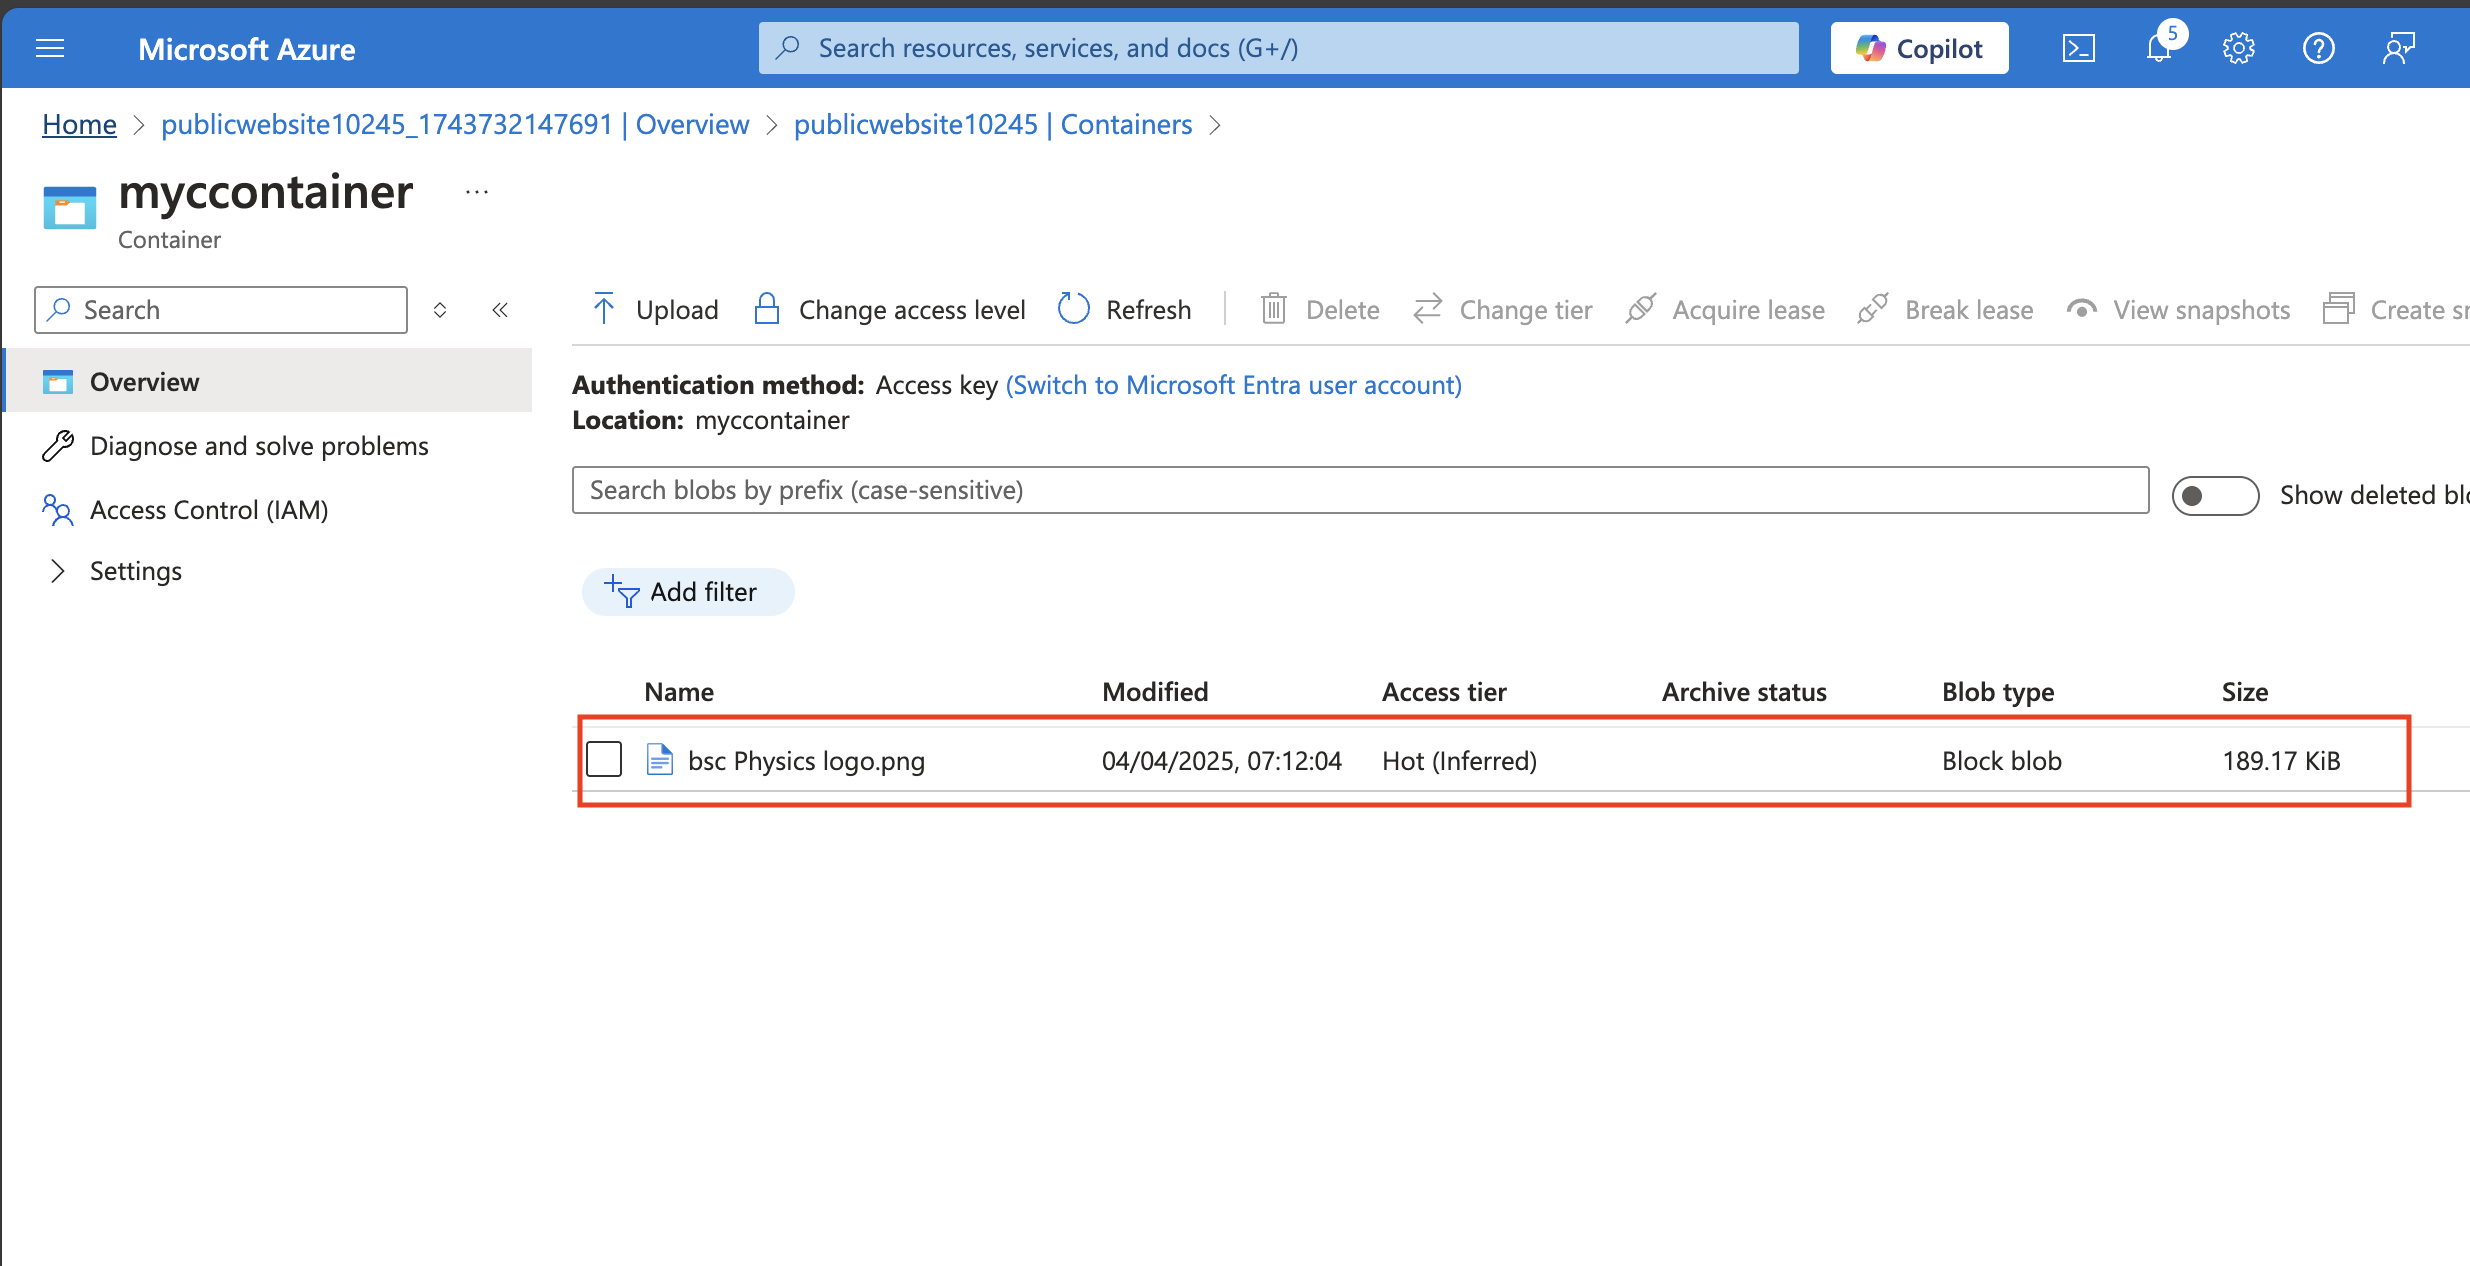Refresh the blob list

(x=1125, y=310)
